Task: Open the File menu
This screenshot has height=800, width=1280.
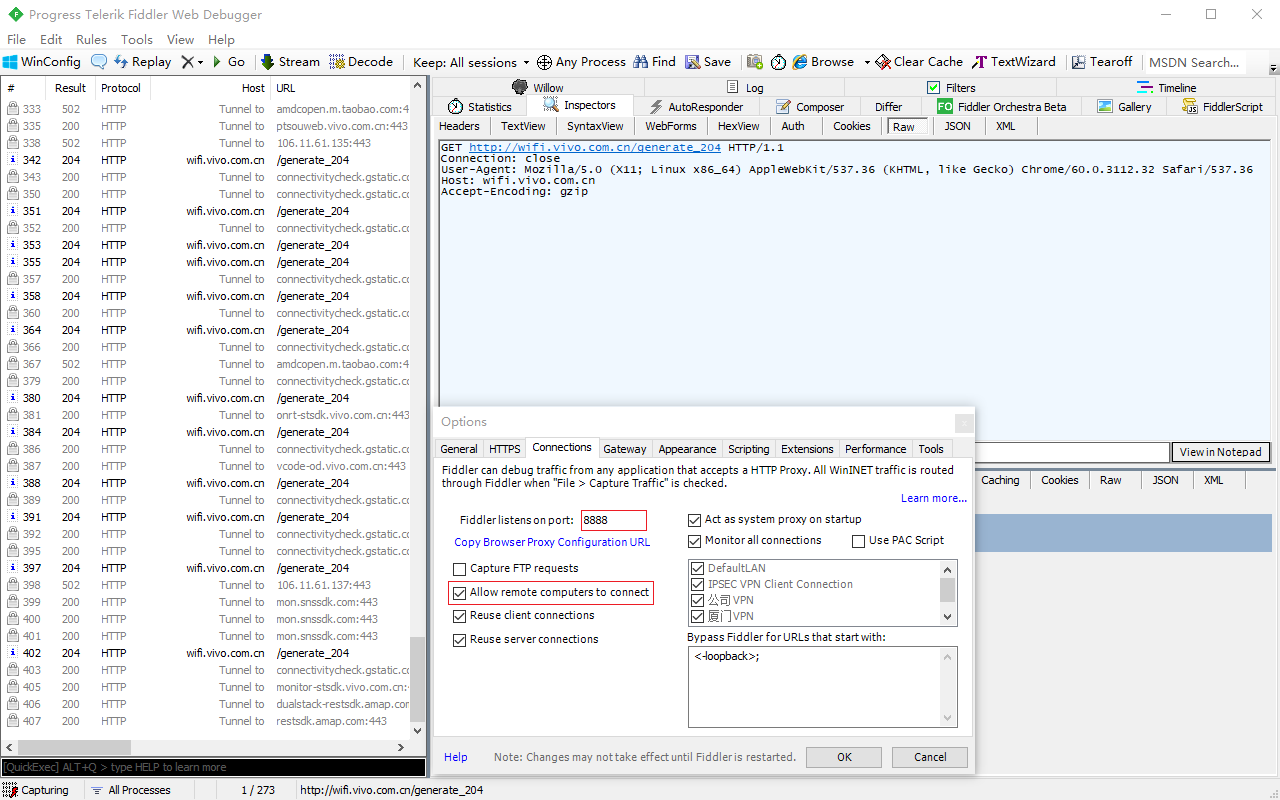Action: coord(16,40)
